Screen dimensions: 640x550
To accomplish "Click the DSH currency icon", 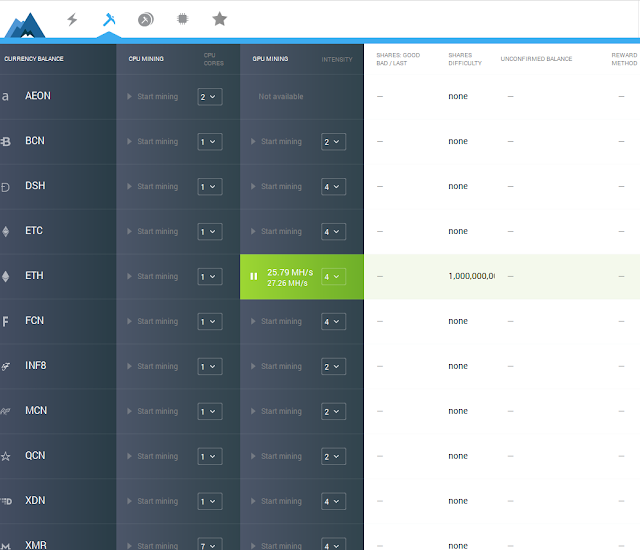I will (5, 187).
